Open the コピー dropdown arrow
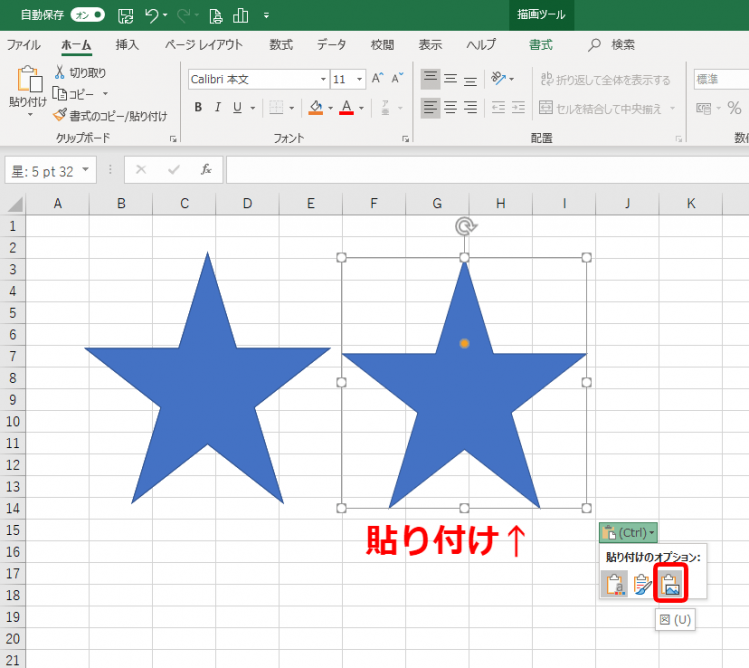Viewport: 749px width, 668px height. pos(105,94)
